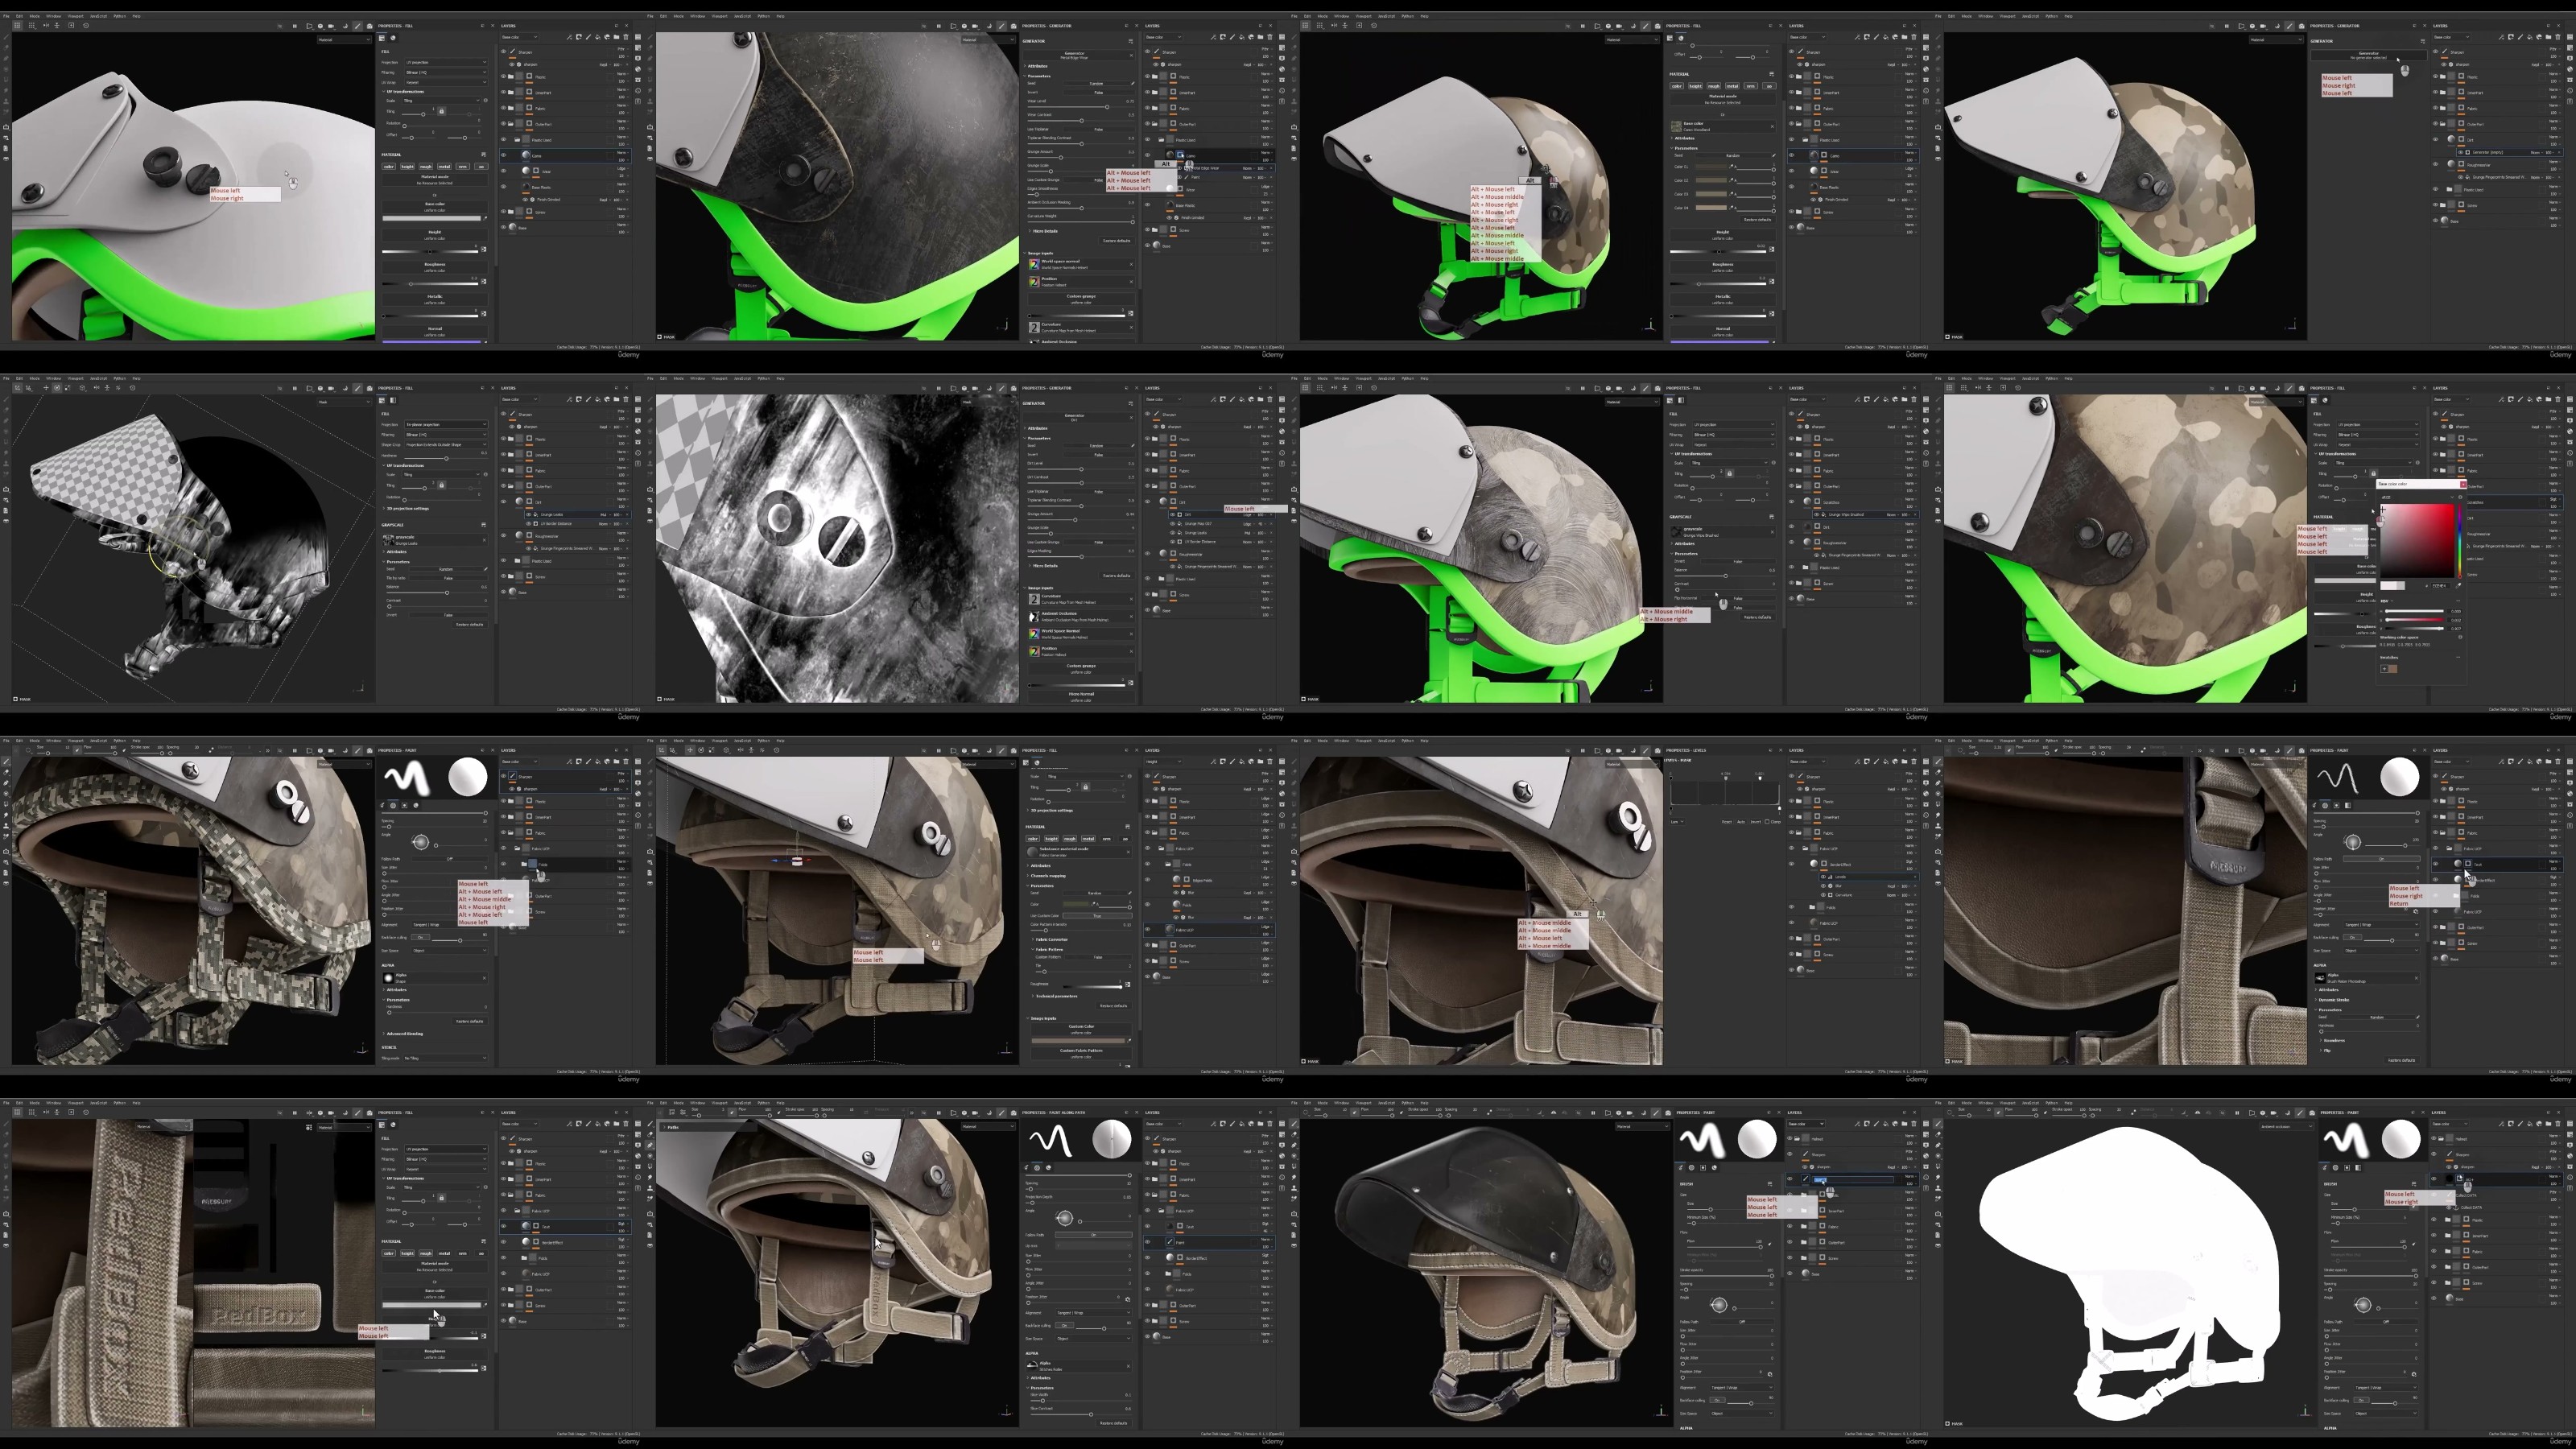Top-left screenshot: click the rough channel button

pos(426,167)
